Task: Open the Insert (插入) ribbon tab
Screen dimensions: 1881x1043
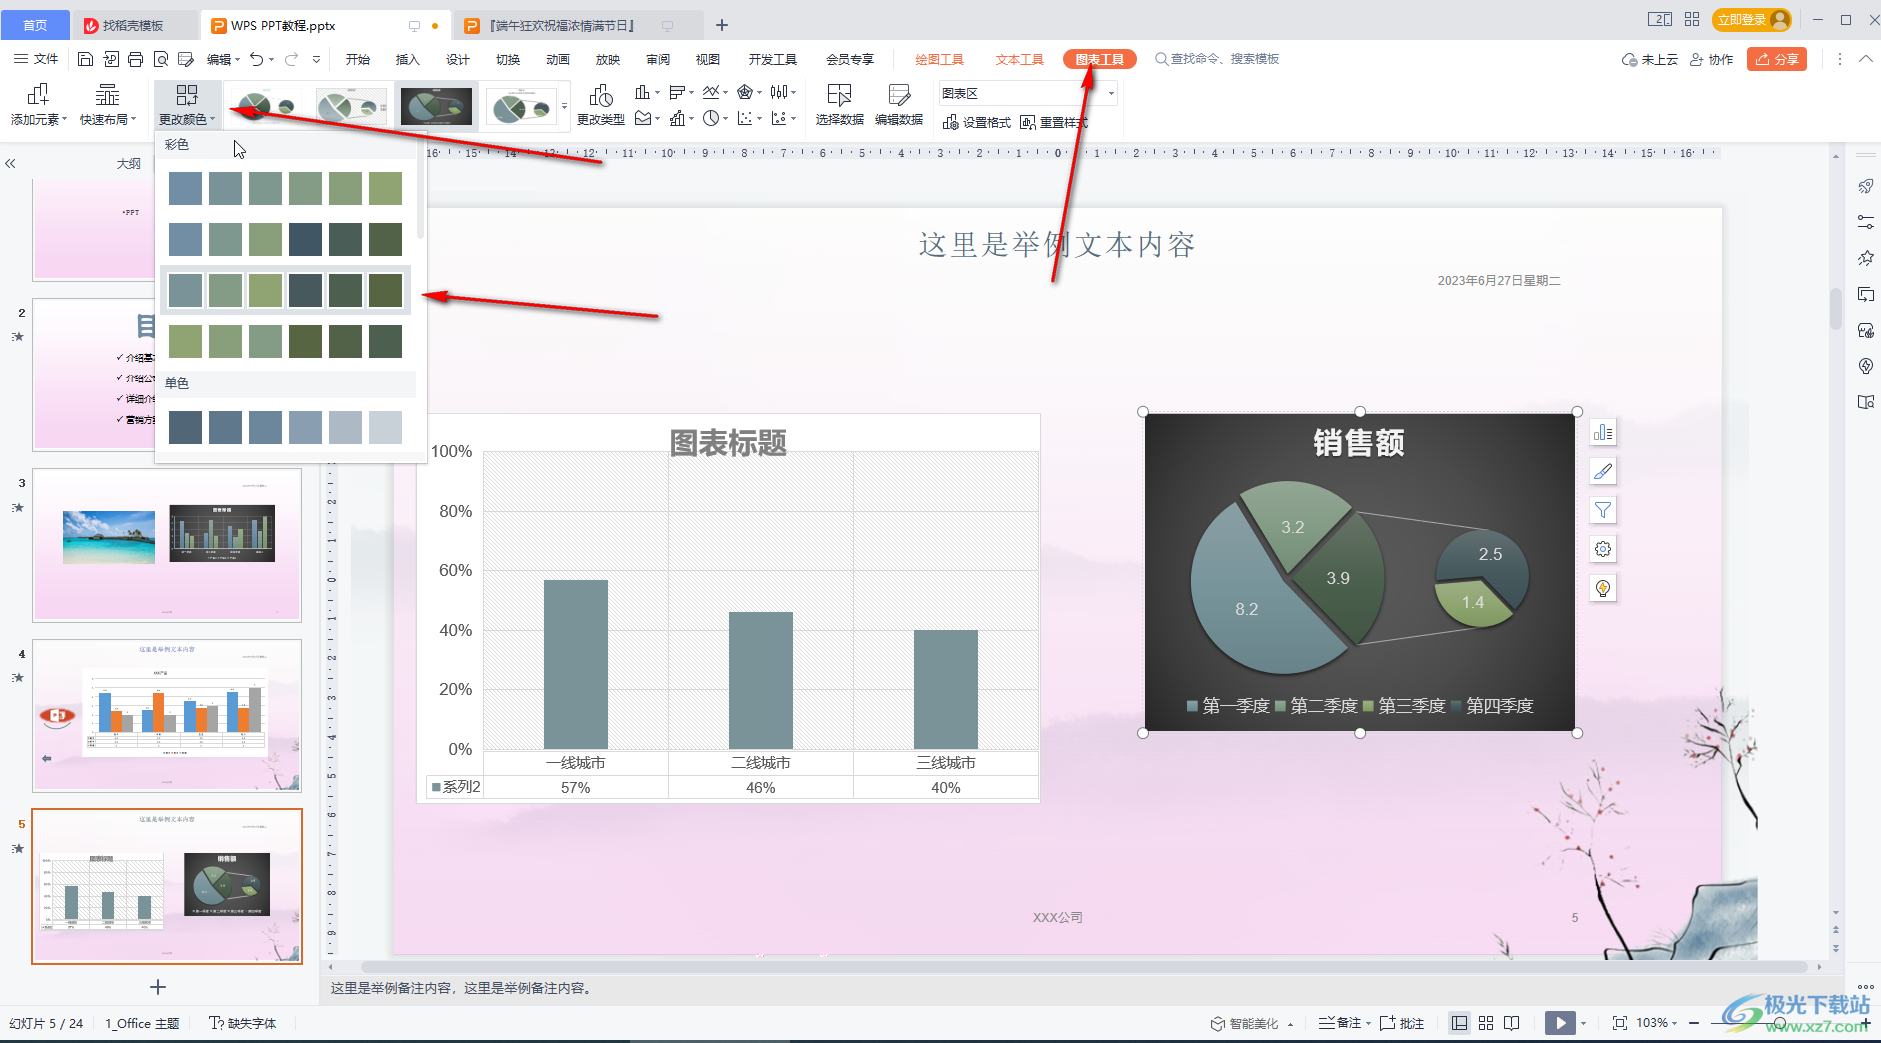Action: tap(408, 59)
